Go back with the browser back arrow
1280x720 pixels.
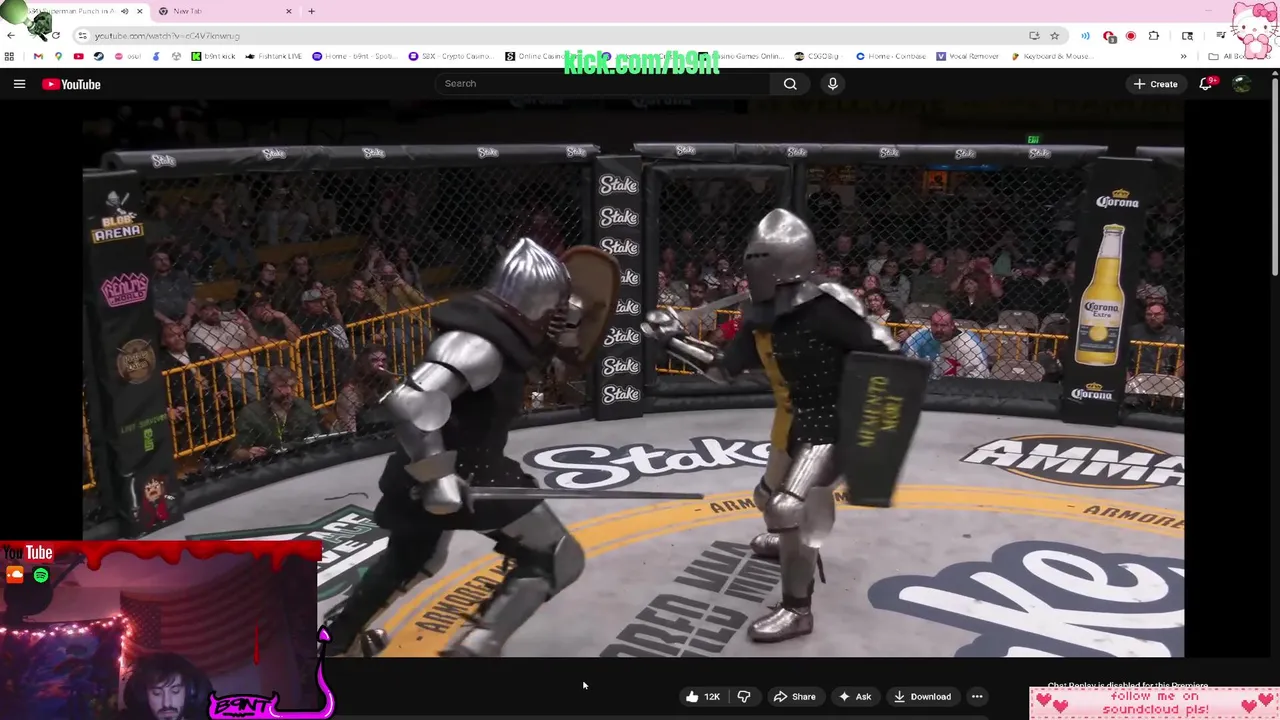11,35
